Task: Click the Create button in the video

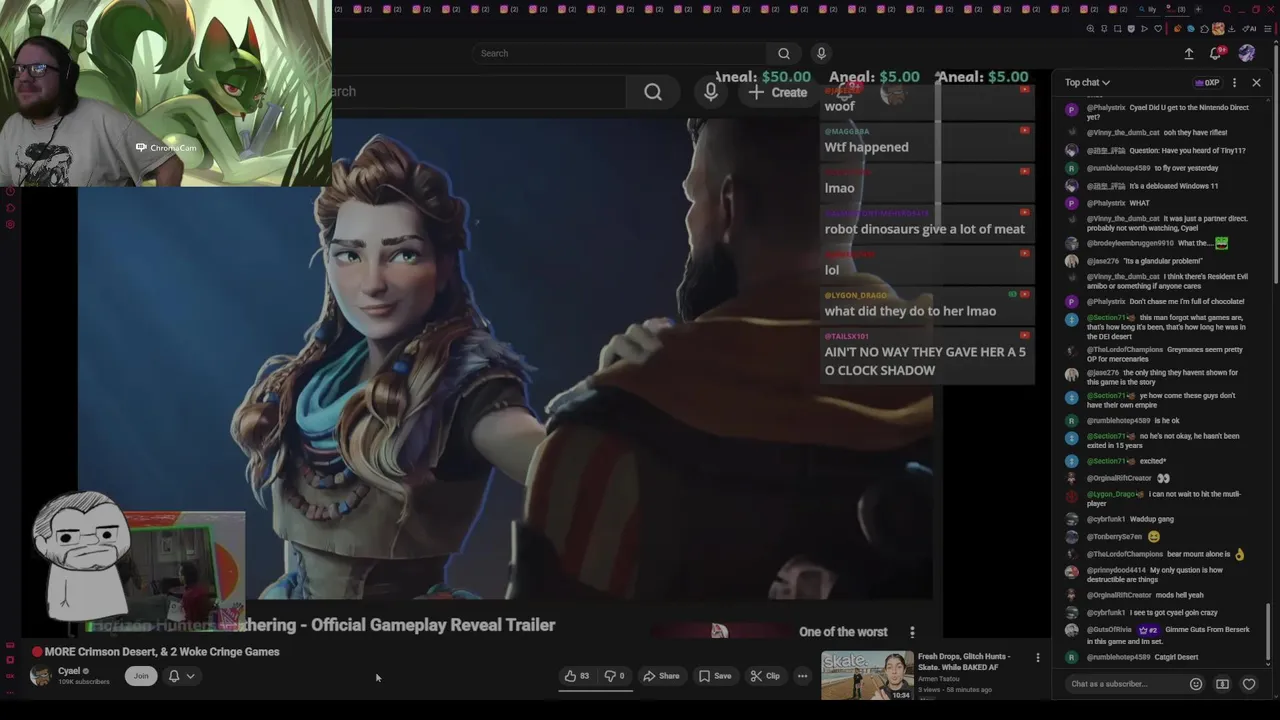Action: pos(777,92)
